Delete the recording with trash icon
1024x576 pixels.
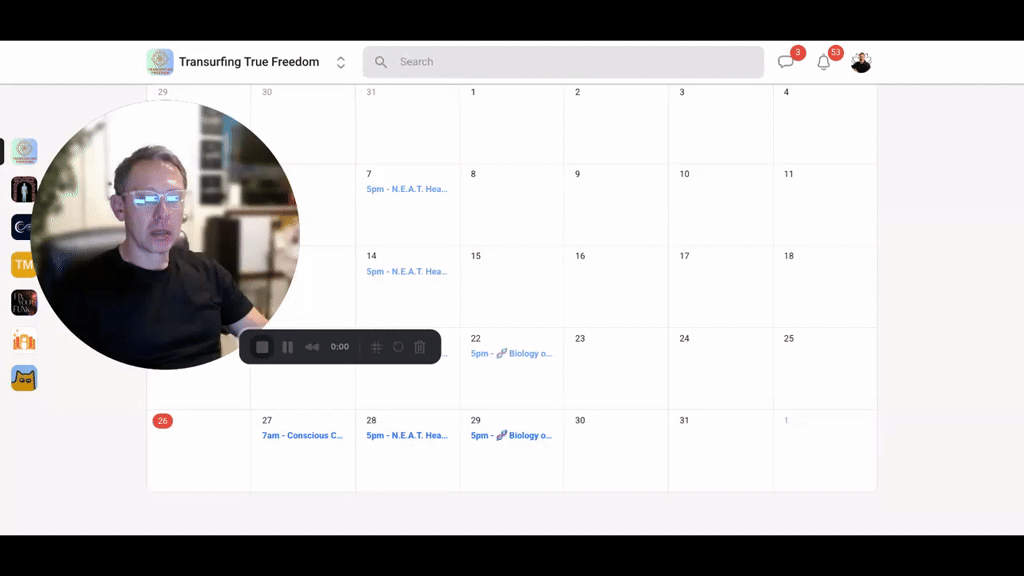(x=420, y=347)
